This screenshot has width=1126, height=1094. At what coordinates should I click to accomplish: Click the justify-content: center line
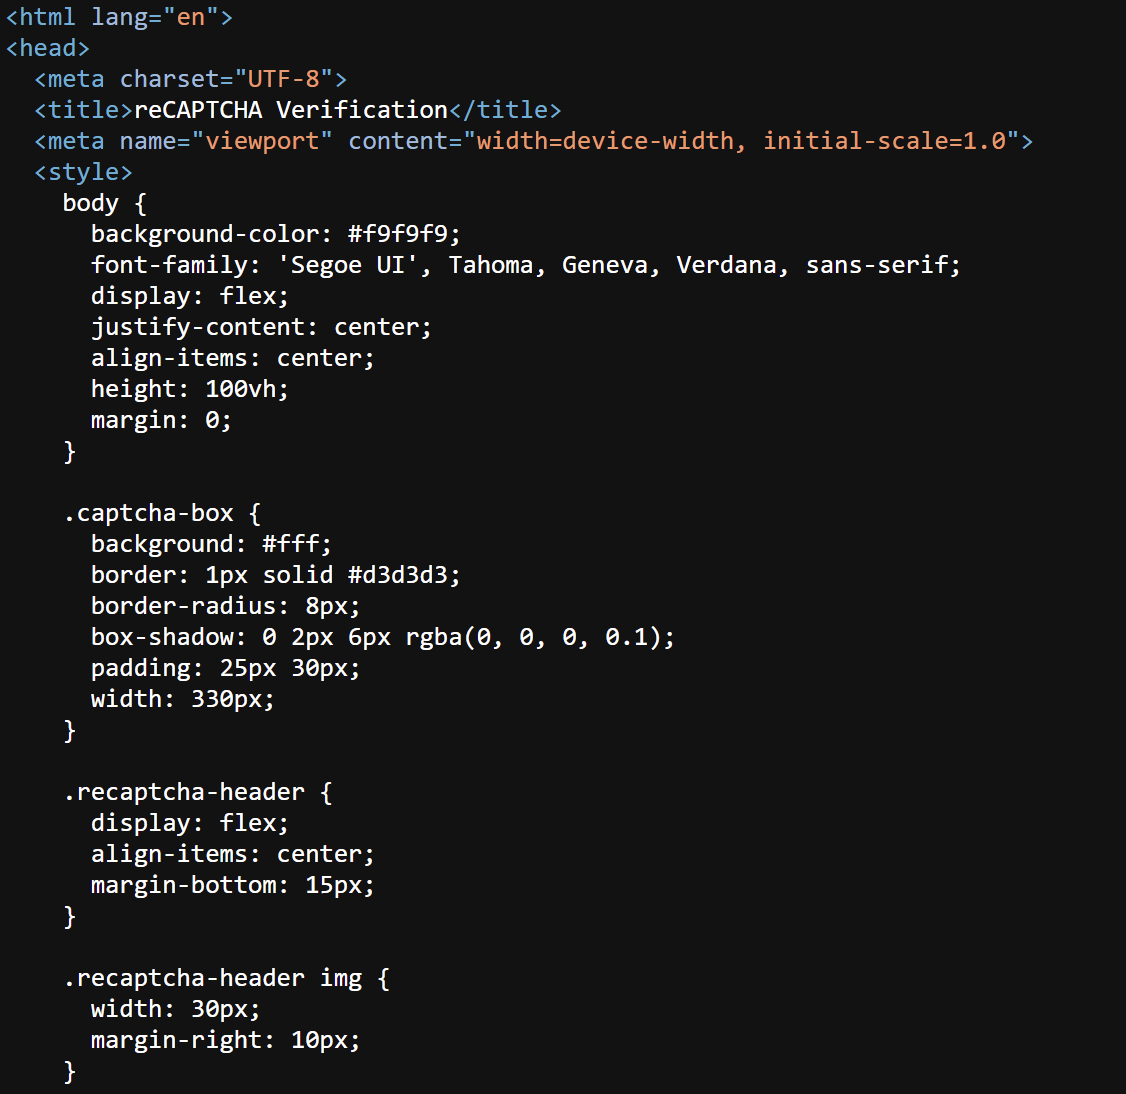pos(261,327)
